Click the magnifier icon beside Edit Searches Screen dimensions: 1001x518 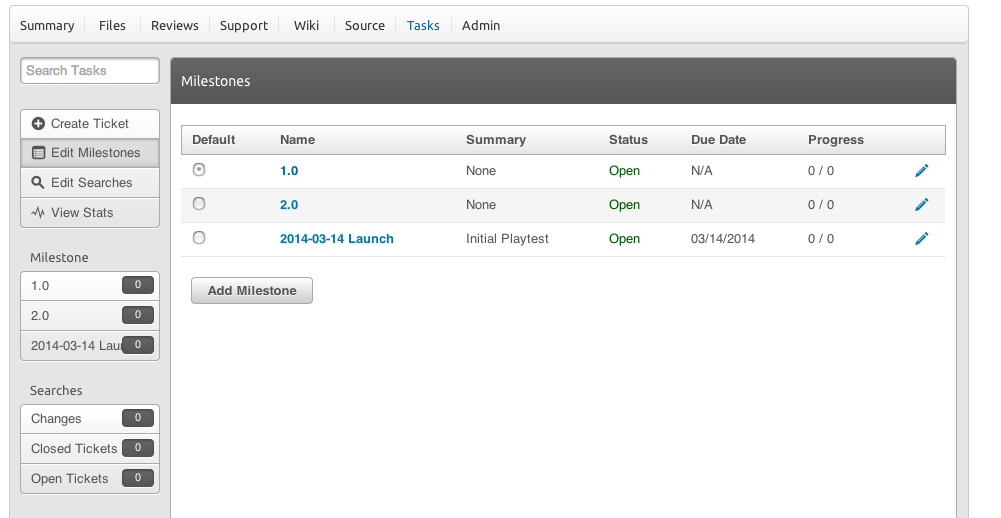click(x=38, y=183)
